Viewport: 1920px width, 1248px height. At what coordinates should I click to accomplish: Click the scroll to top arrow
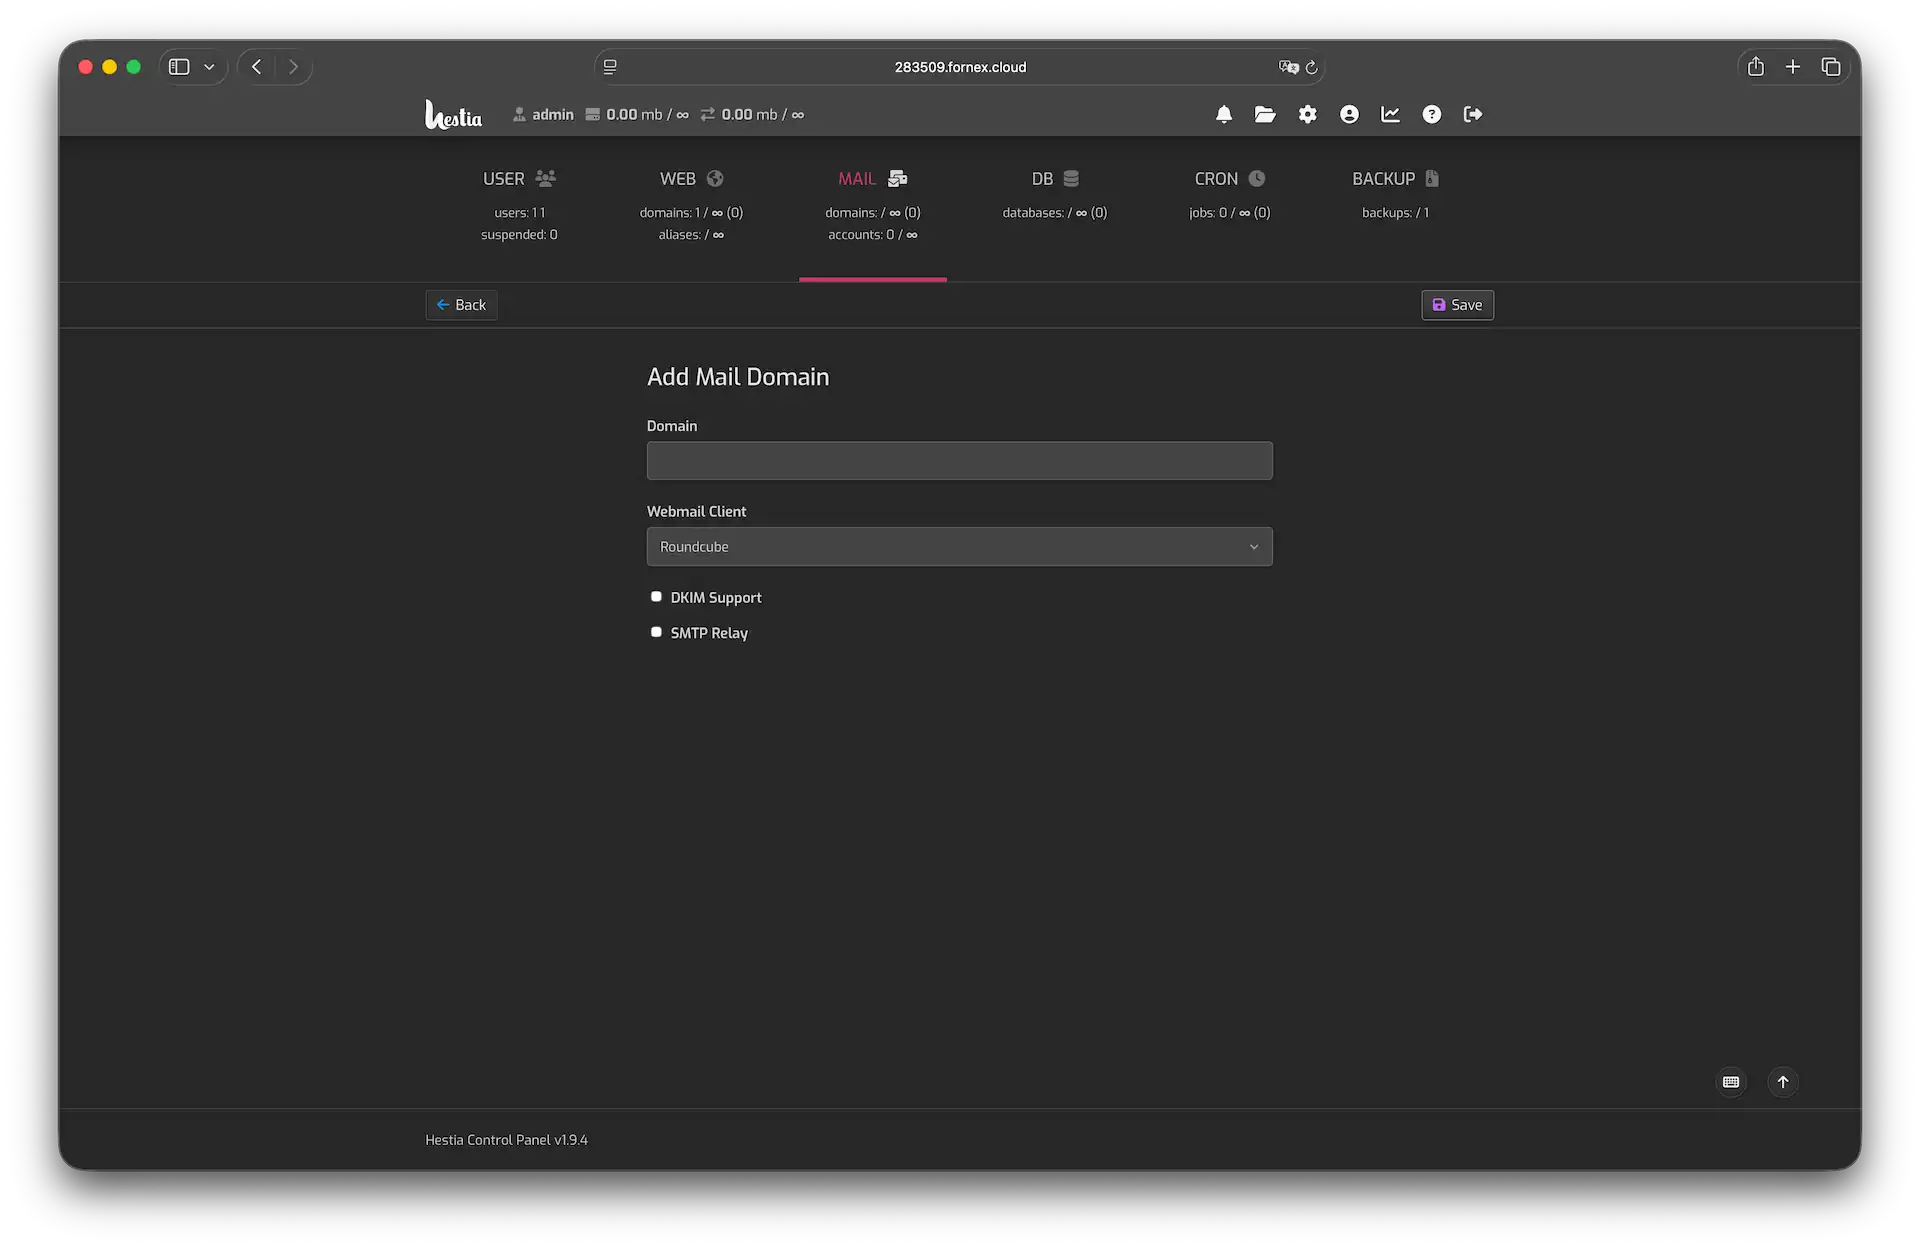point(1783,1082)
